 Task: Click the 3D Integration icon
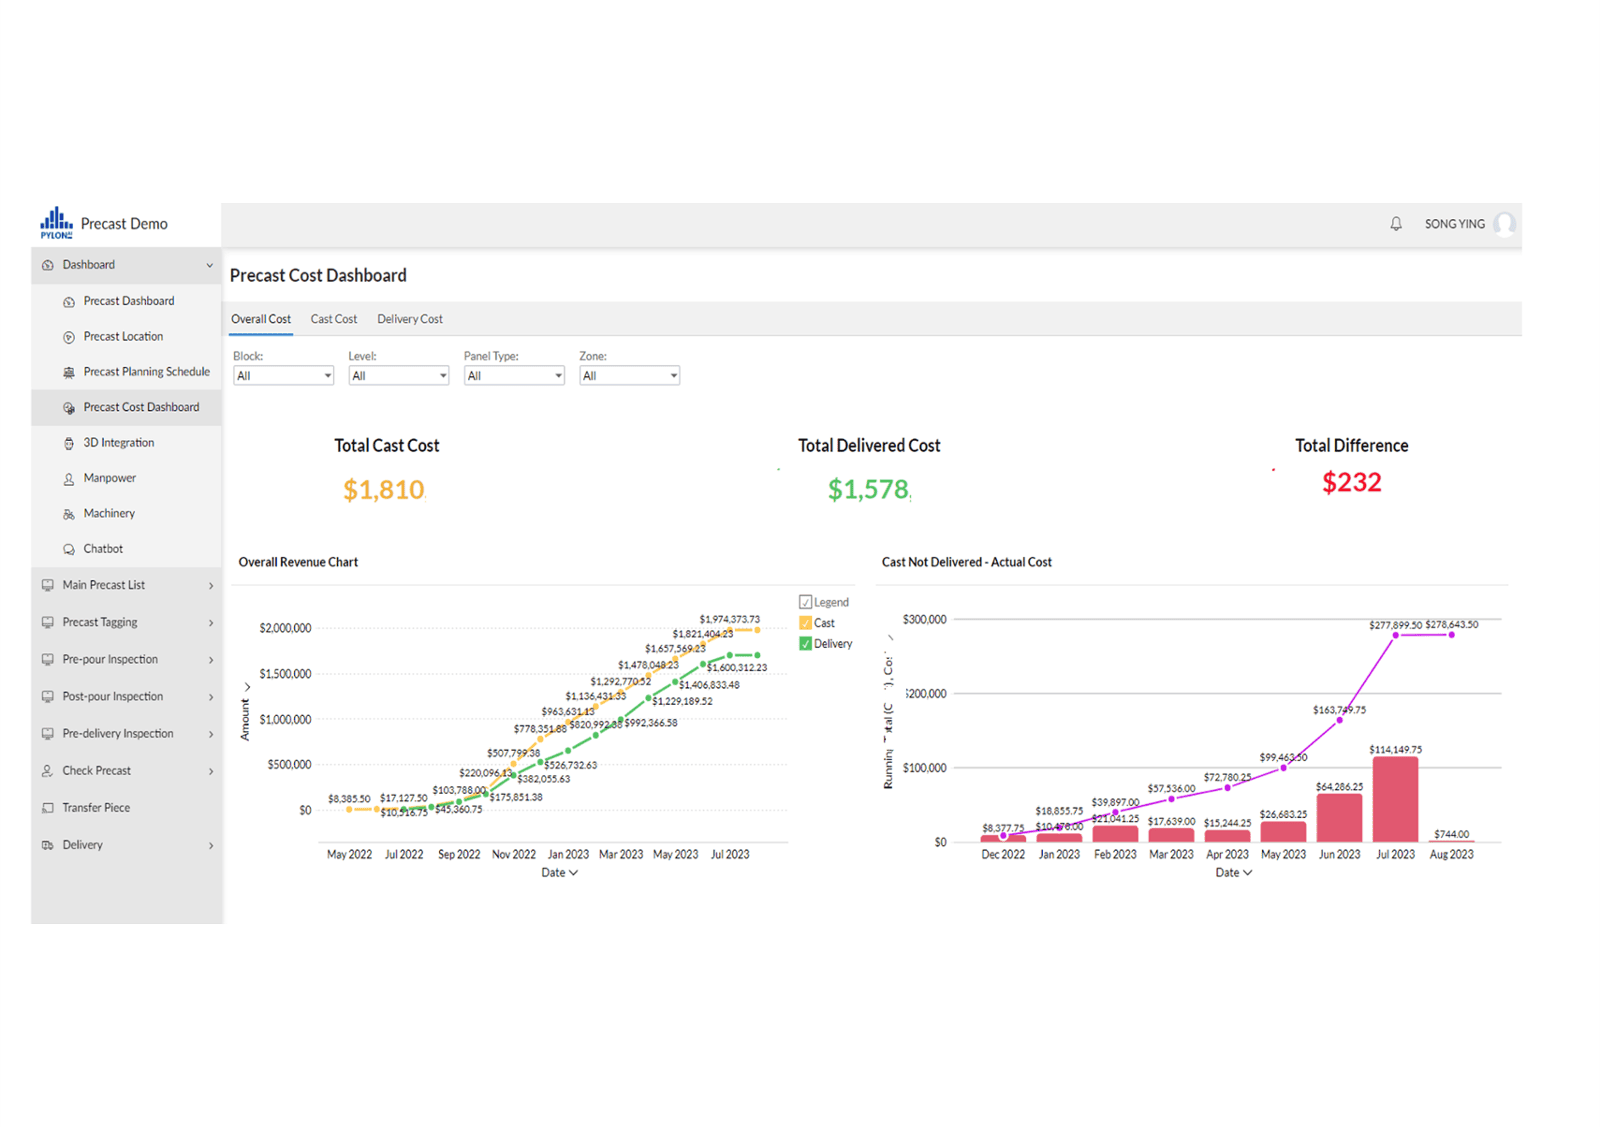click(69, 443)
